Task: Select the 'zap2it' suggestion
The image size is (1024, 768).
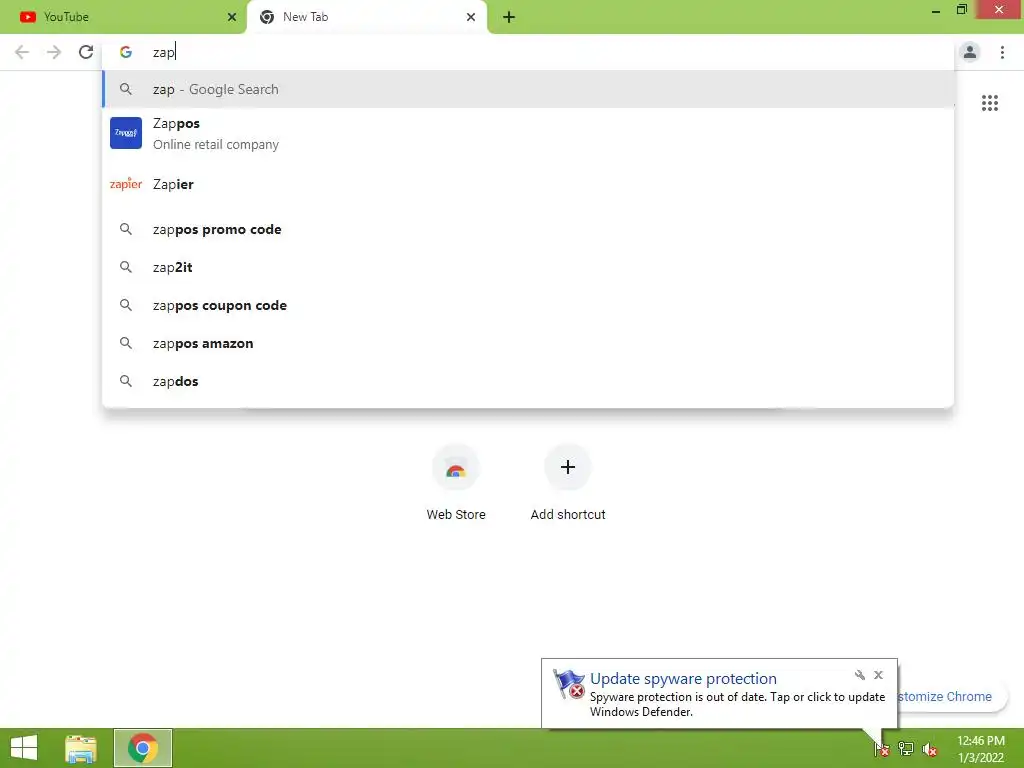Action: pyautogui.click(x=528, y=267)
